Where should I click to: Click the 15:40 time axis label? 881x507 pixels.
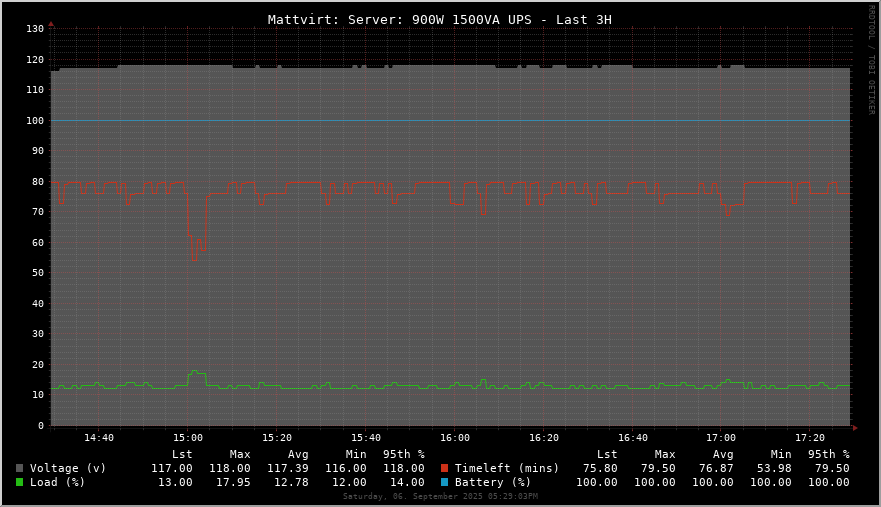366,438
